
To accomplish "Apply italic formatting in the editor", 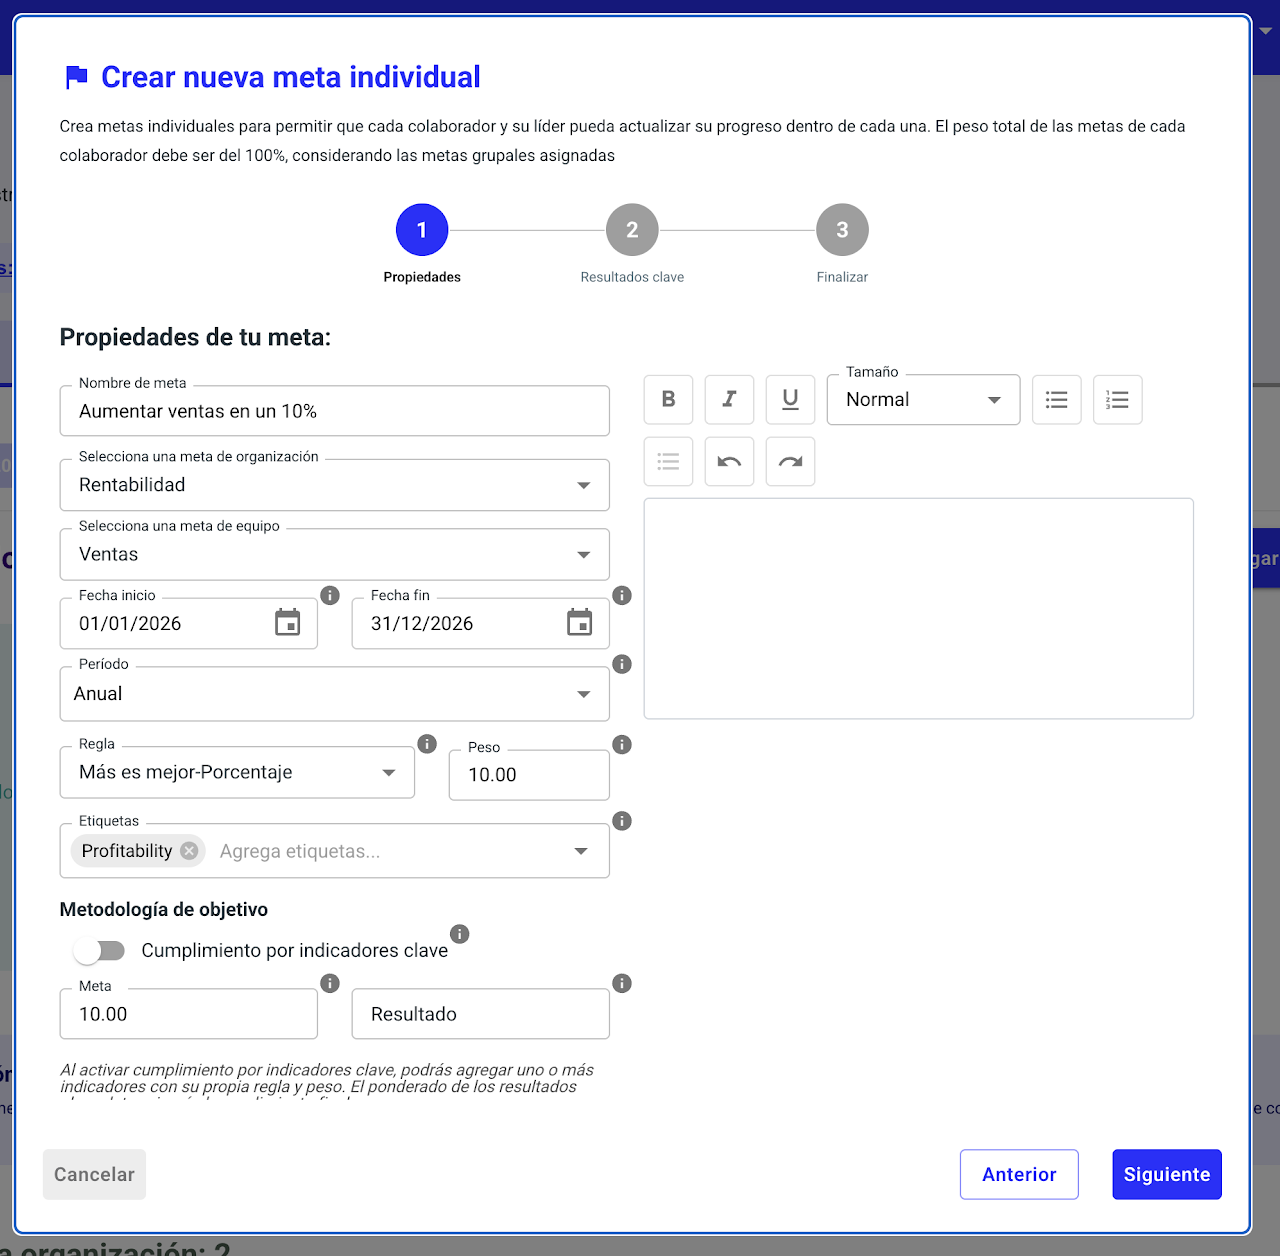I will [729, 400].
